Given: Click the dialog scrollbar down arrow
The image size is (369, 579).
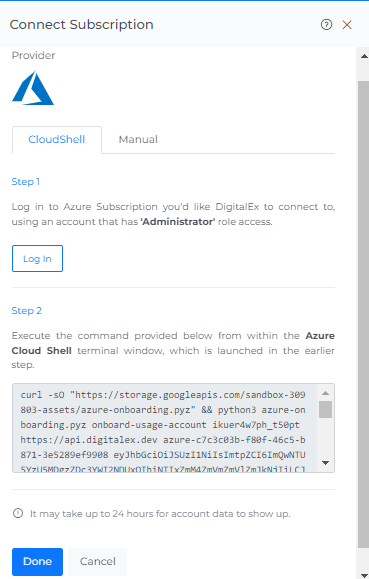Looking at the screenshot, I should point(364,574).
